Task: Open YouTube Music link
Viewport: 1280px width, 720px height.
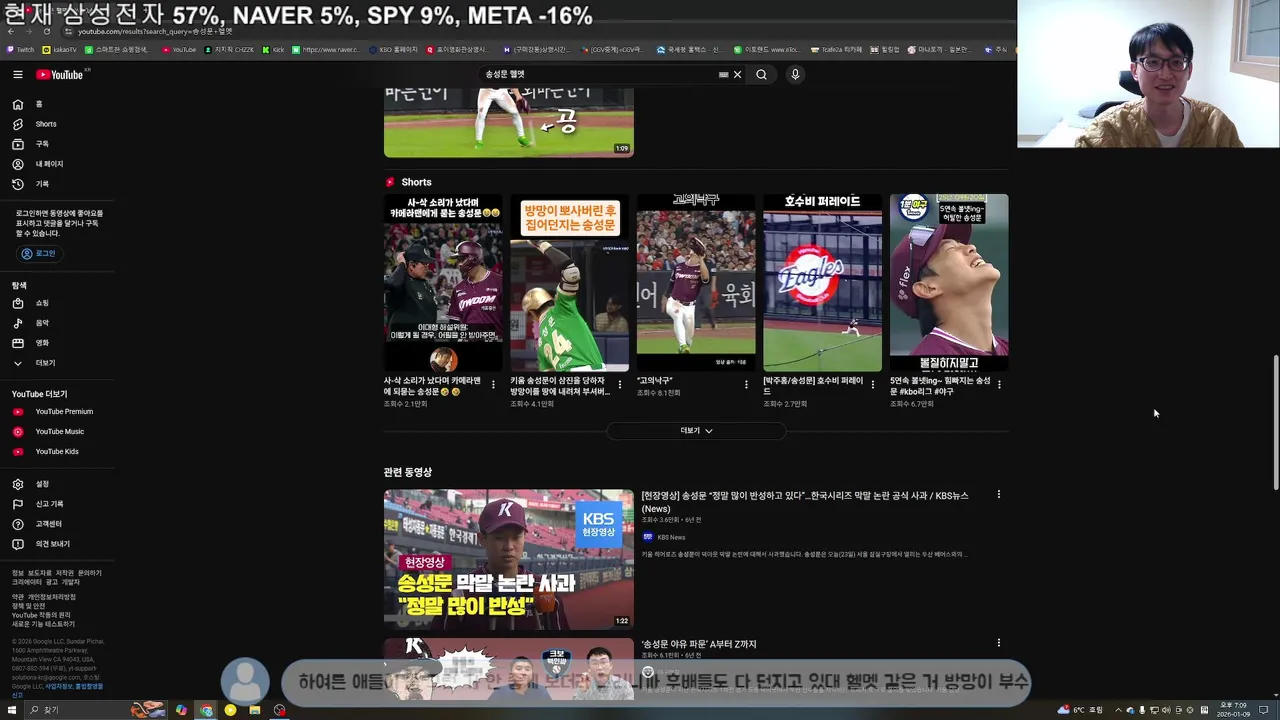Action: [58, 432]
